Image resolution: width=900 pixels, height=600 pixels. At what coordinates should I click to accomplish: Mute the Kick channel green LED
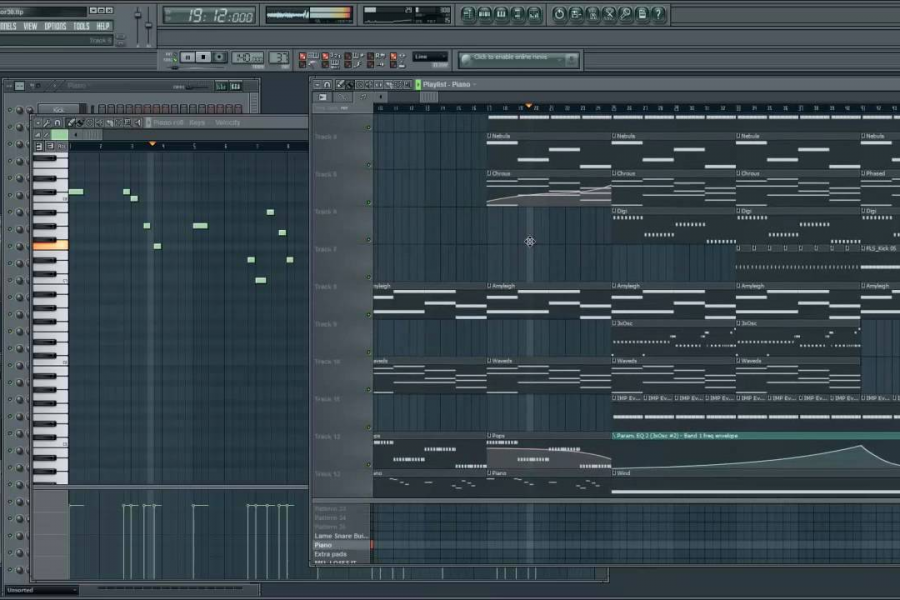(9, 110)
